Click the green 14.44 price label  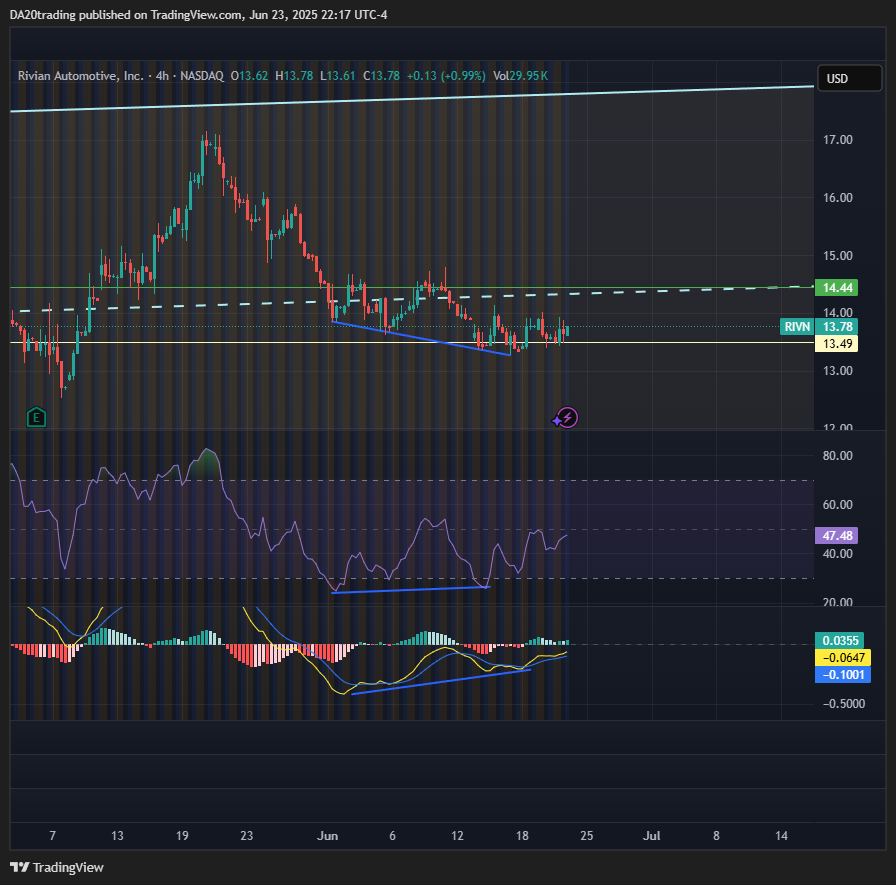coord(837,287)
